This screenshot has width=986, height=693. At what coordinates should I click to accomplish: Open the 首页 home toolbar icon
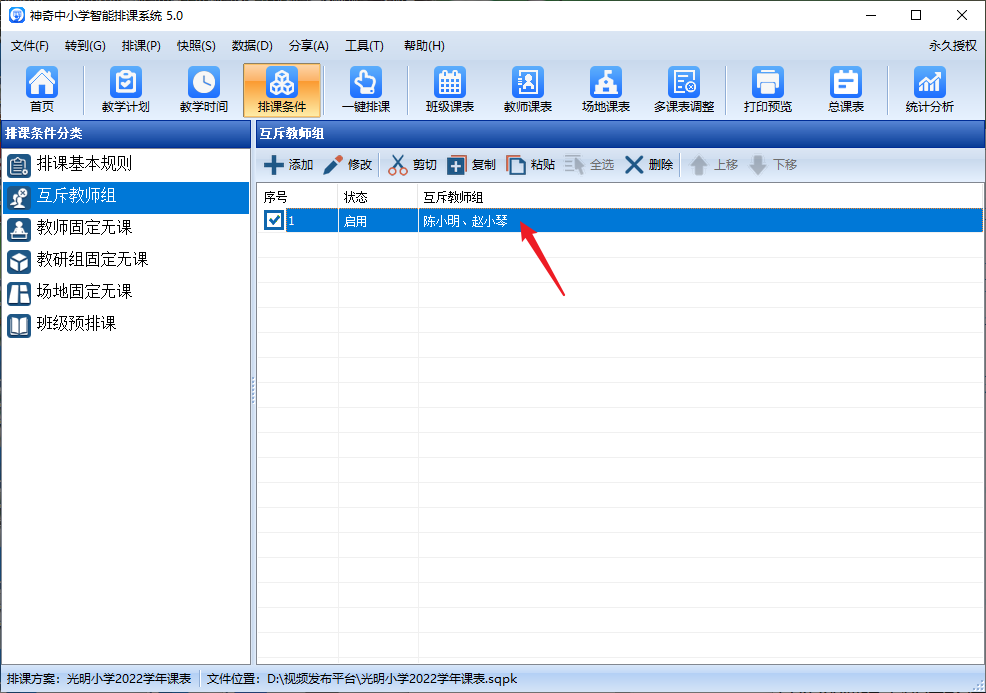tap(42, 89)
